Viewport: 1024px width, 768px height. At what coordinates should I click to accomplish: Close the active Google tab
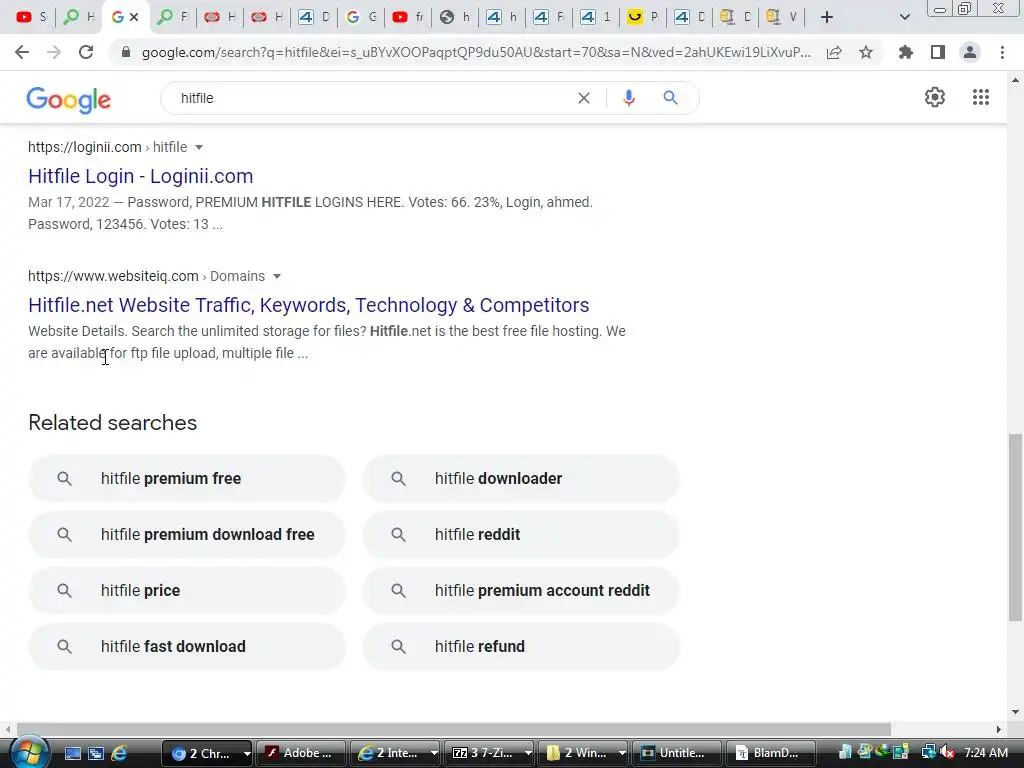click(134, 17)
